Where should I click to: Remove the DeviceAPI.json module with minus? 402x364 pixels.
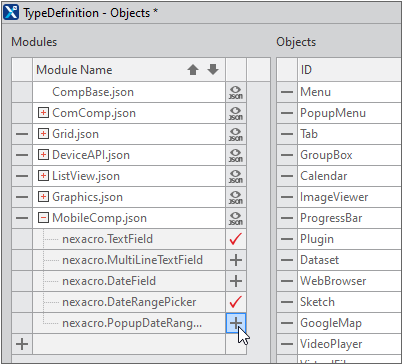(x=22, y=155)
